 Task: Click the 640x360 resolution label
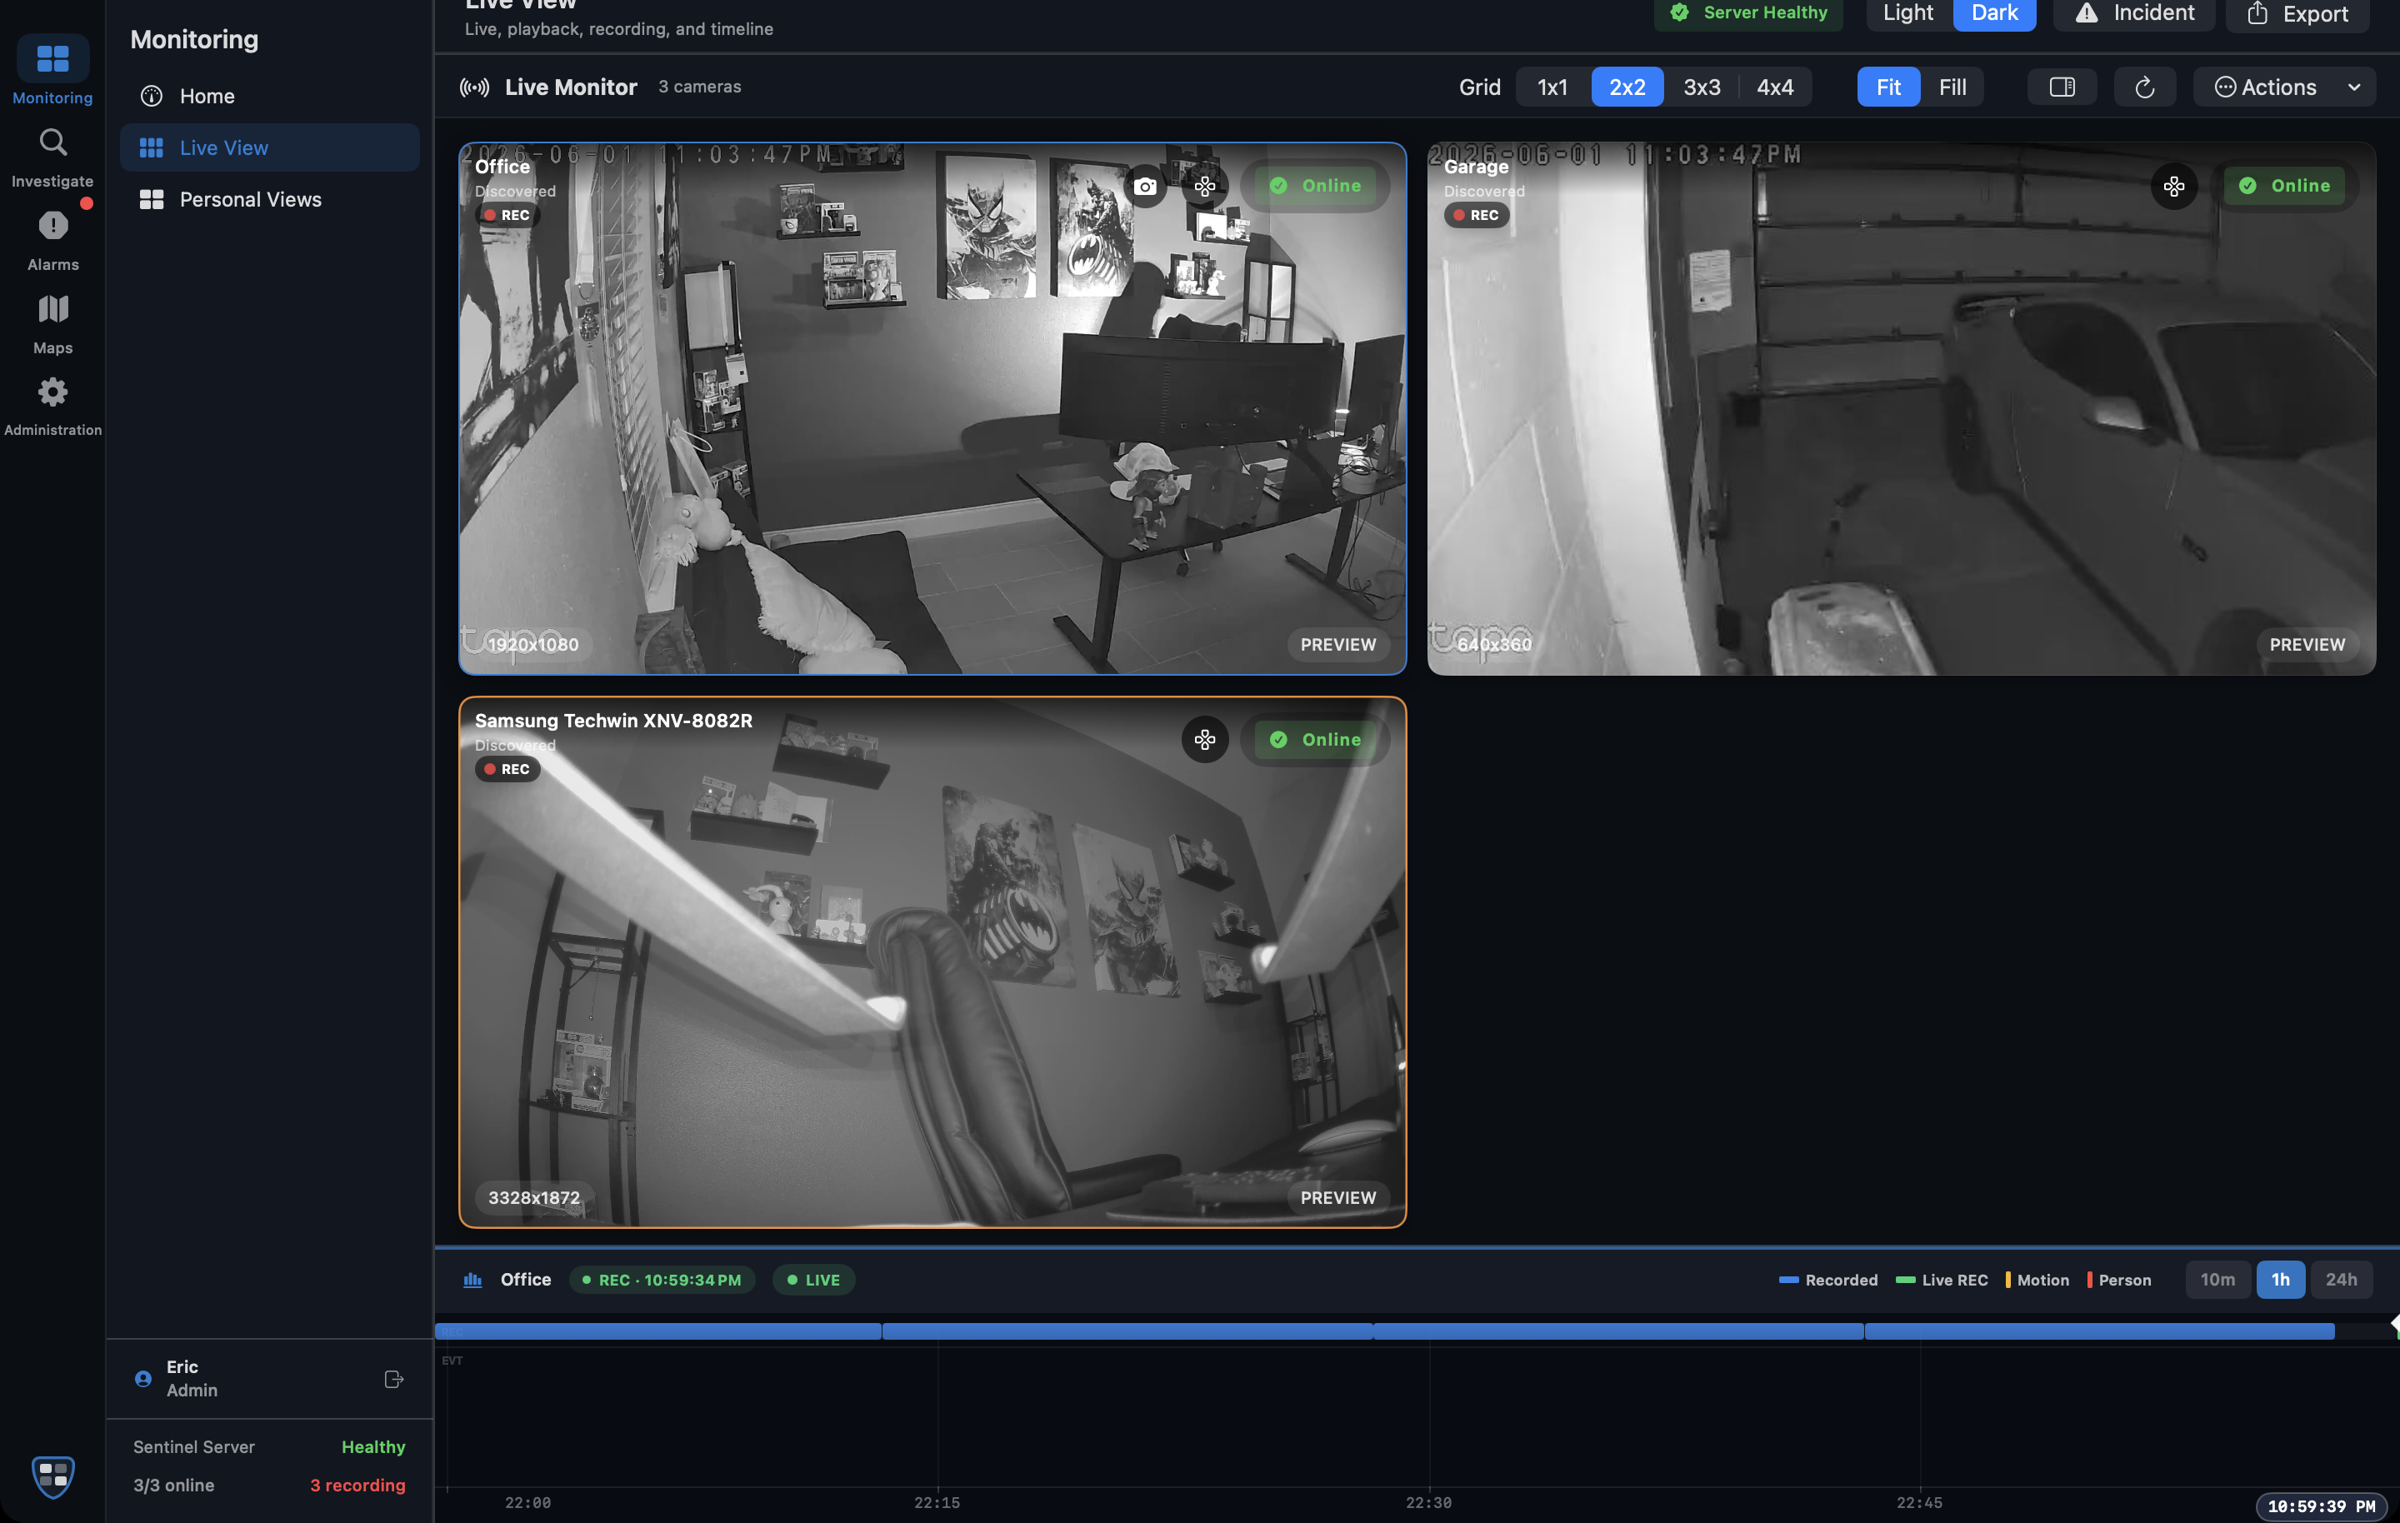point(1494,644)
